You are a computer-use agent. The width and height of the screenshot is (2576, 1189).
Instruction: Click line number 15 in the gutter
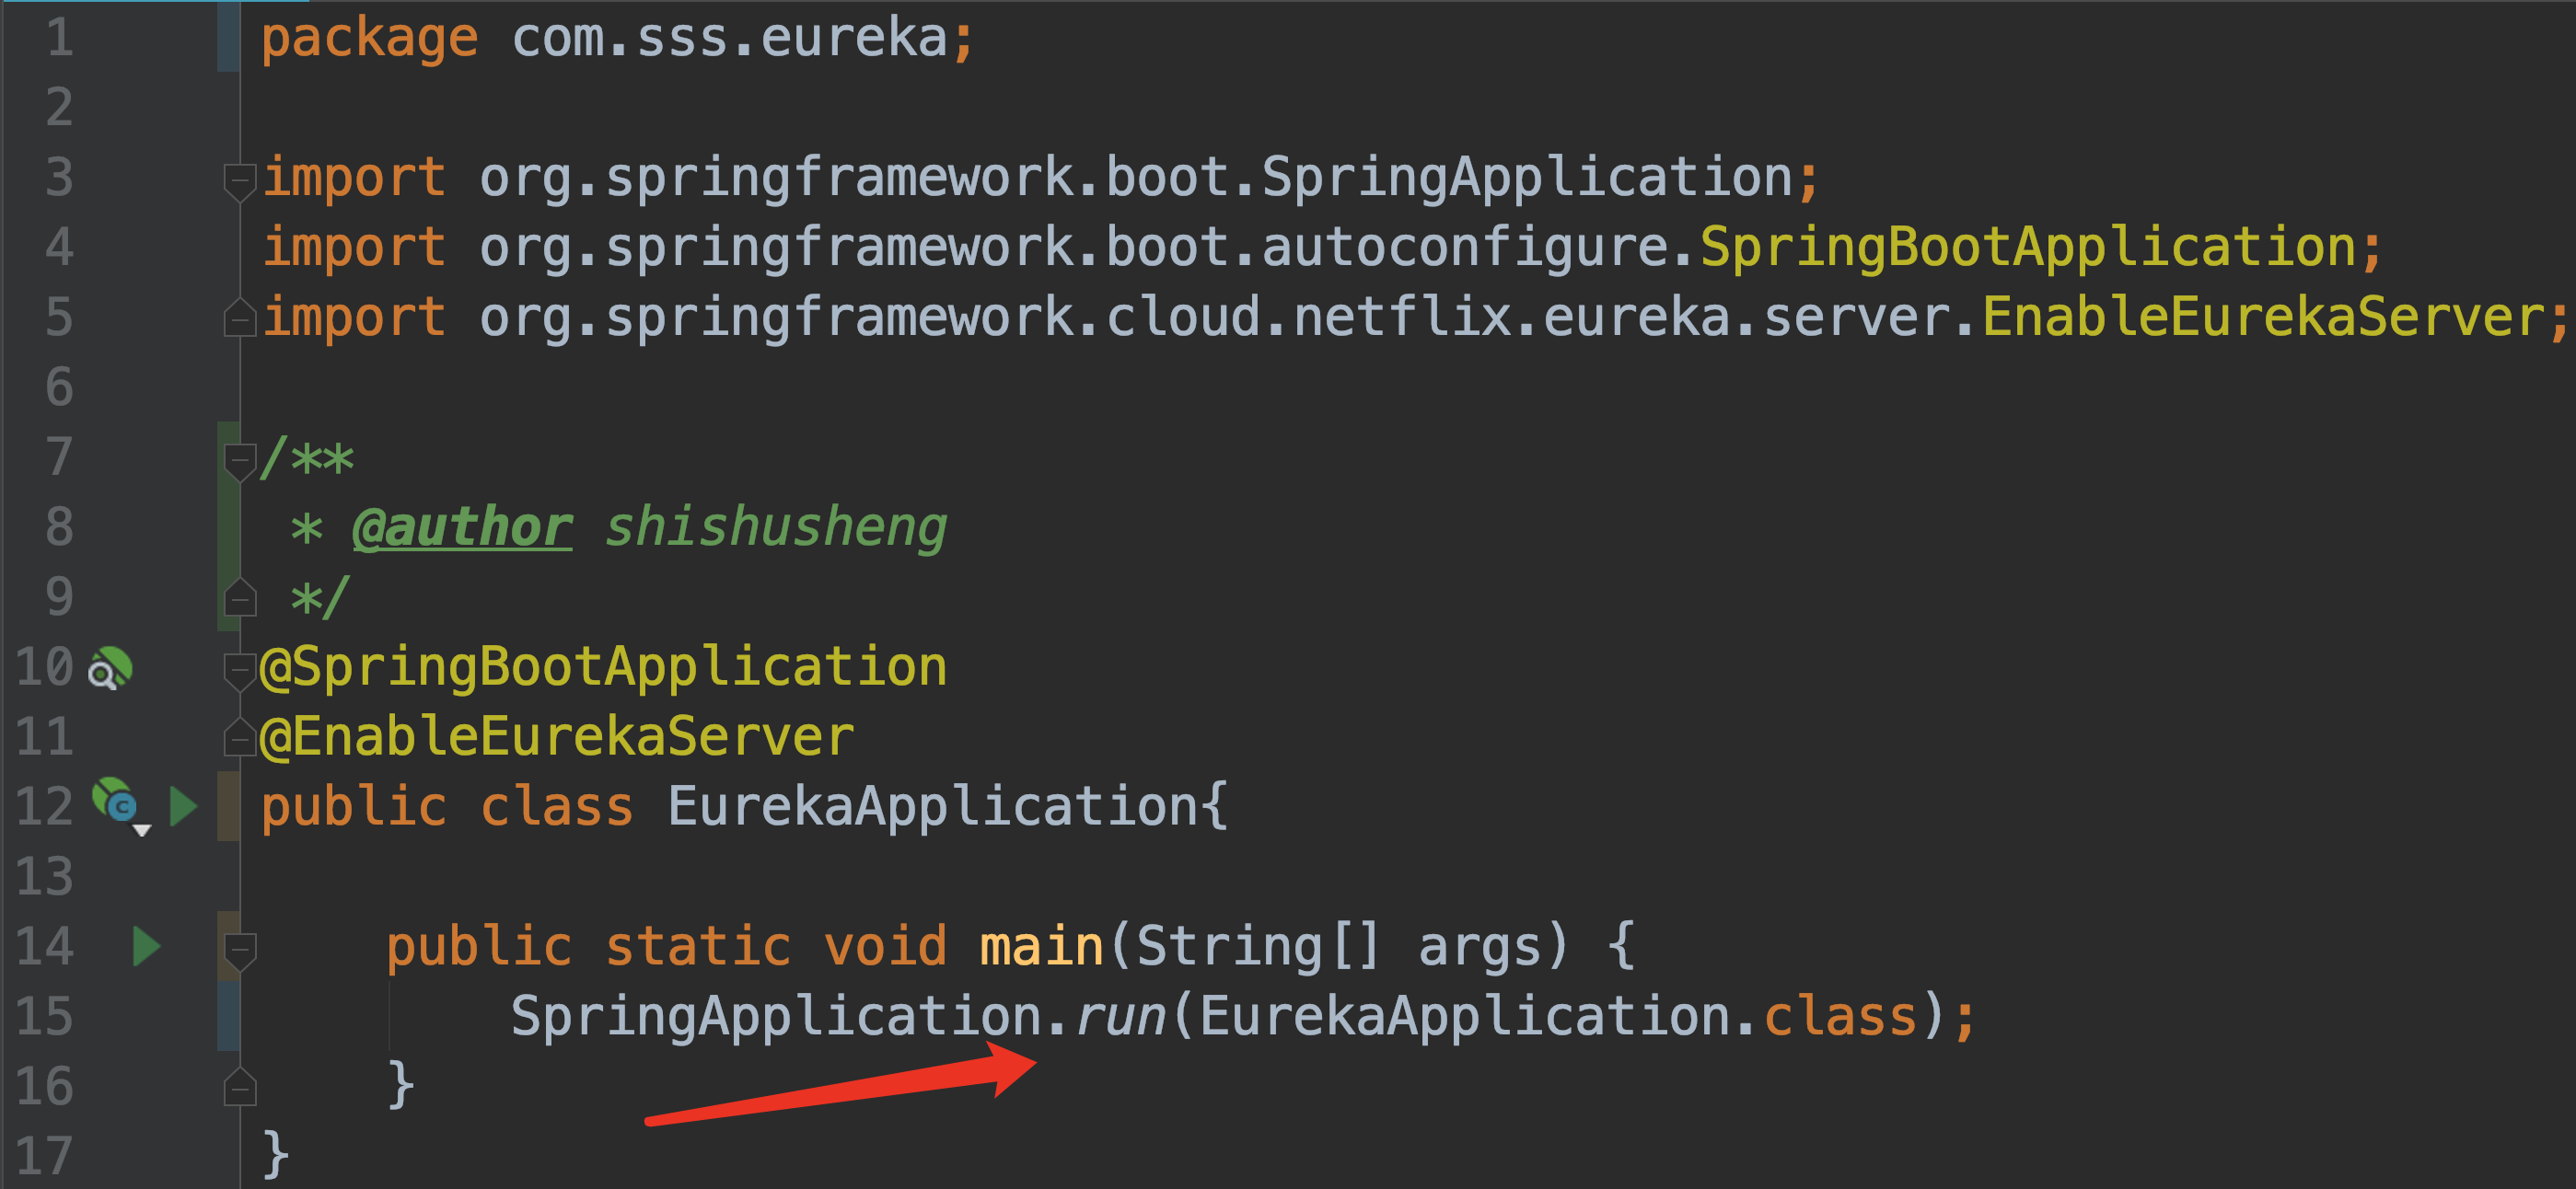(45, 1017)
